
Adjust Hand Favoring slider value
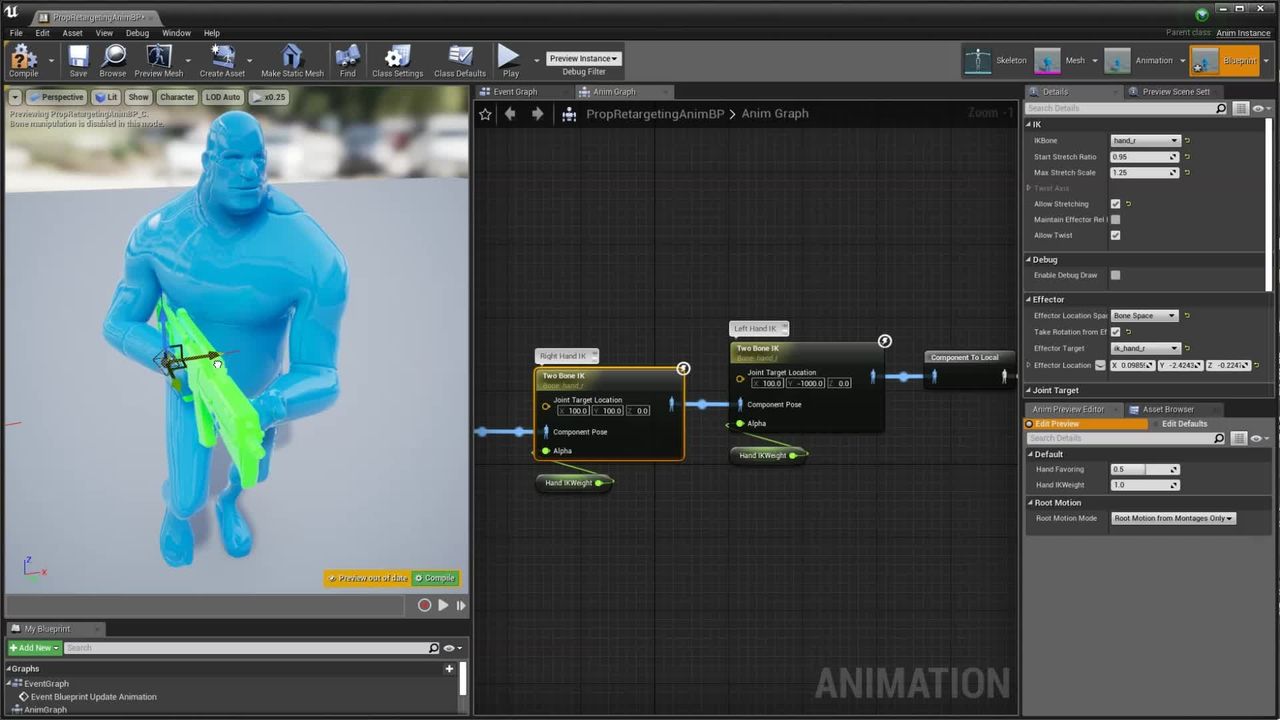coord(1145,470)
